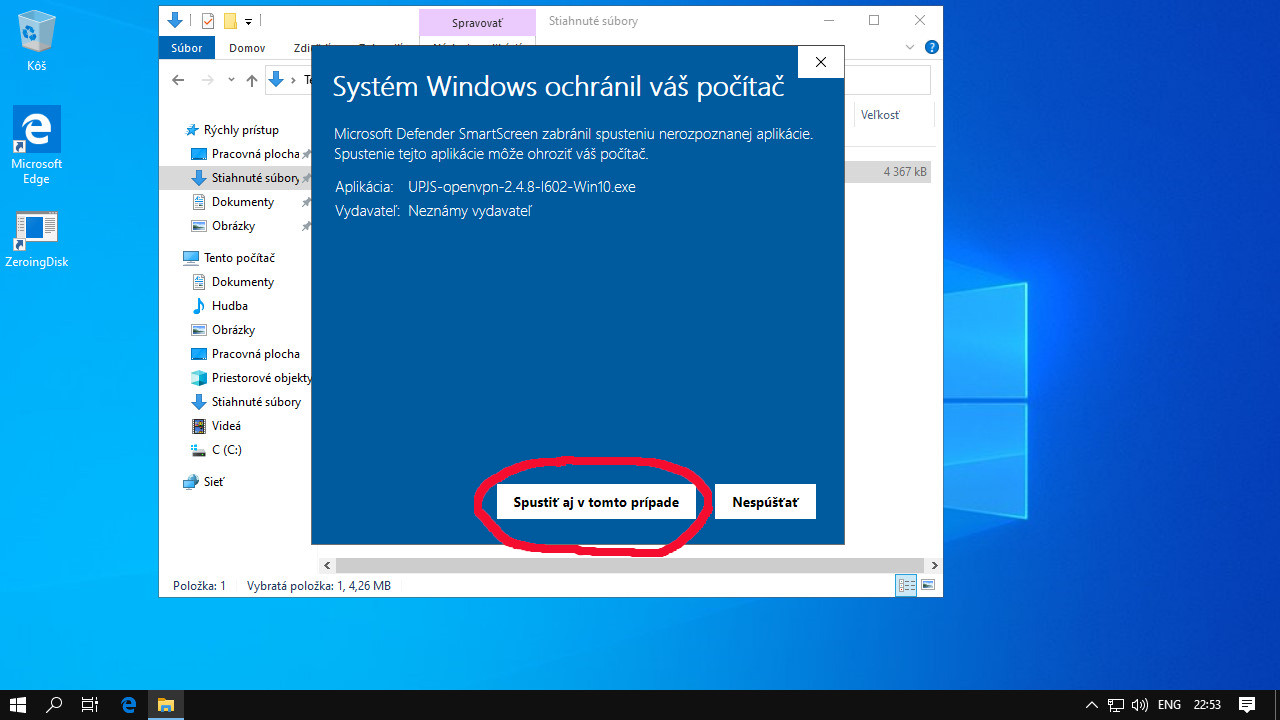Click Vybratá položka: 1, 4,26 MB status text
This screenshot has width=1280, height=720.
319,586
